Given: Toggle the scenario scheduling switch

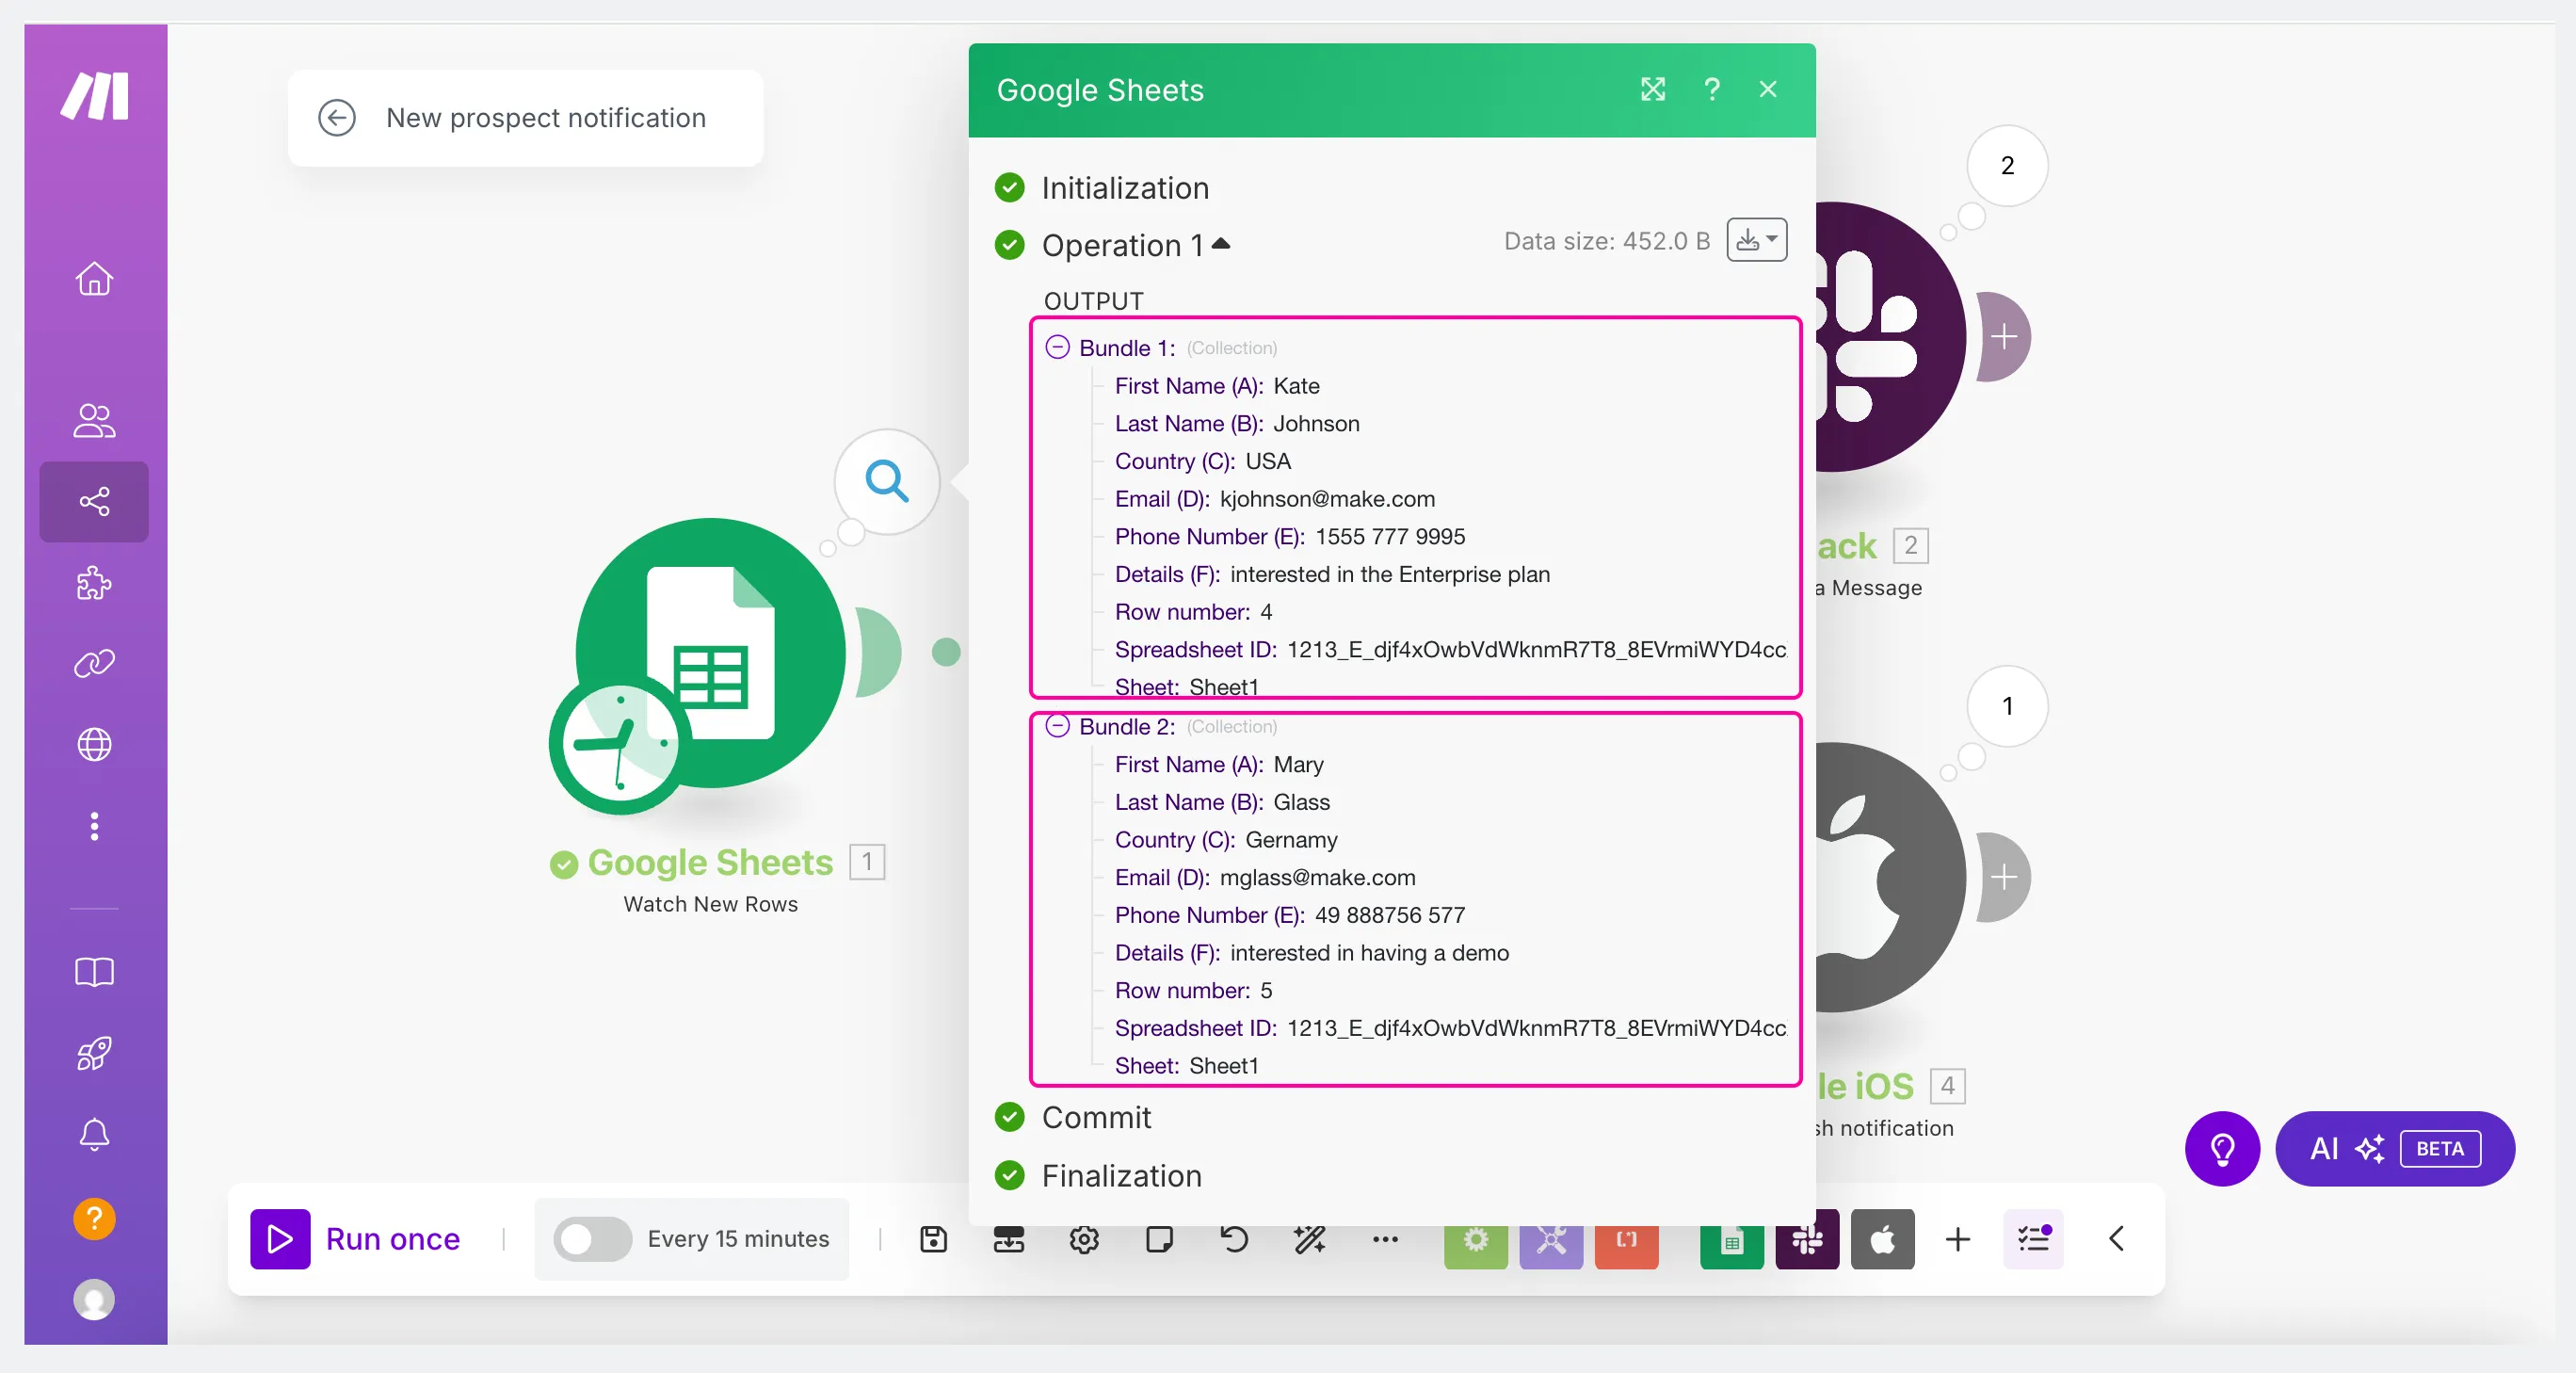Looking at the screenshot, I should 593,1239.
